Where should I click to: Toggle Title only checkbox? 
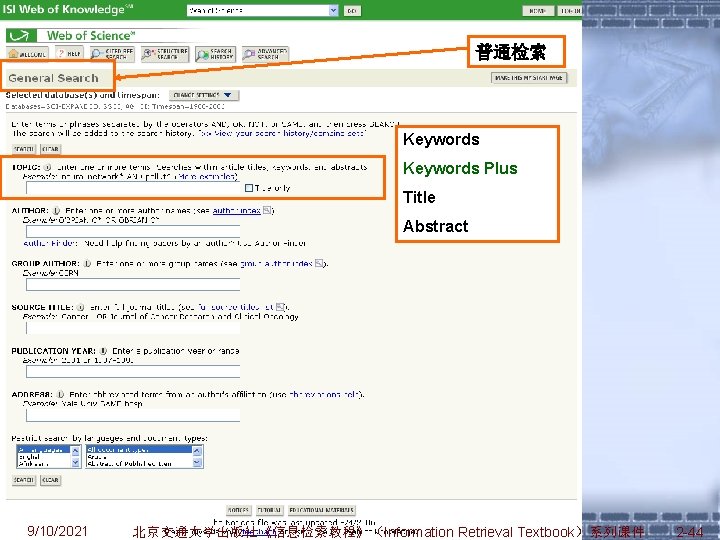tap(249, 188)
